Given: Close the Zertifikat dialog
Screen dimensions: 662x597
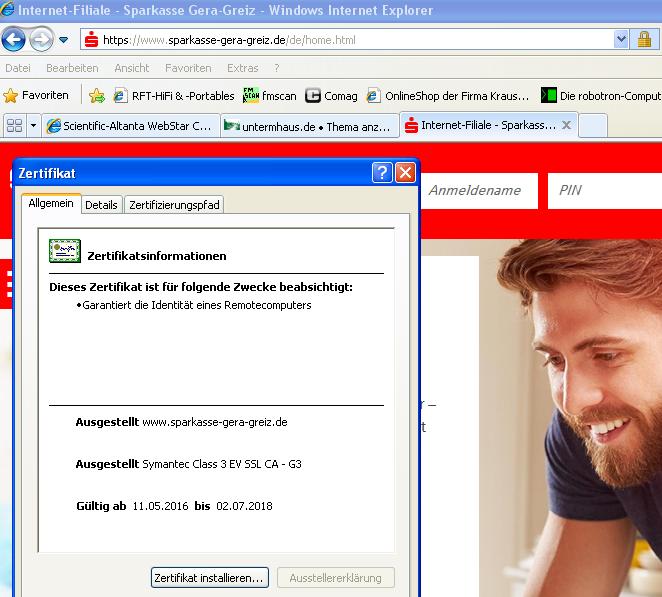Looking at the screenshot, I should (x=405, y=172).
